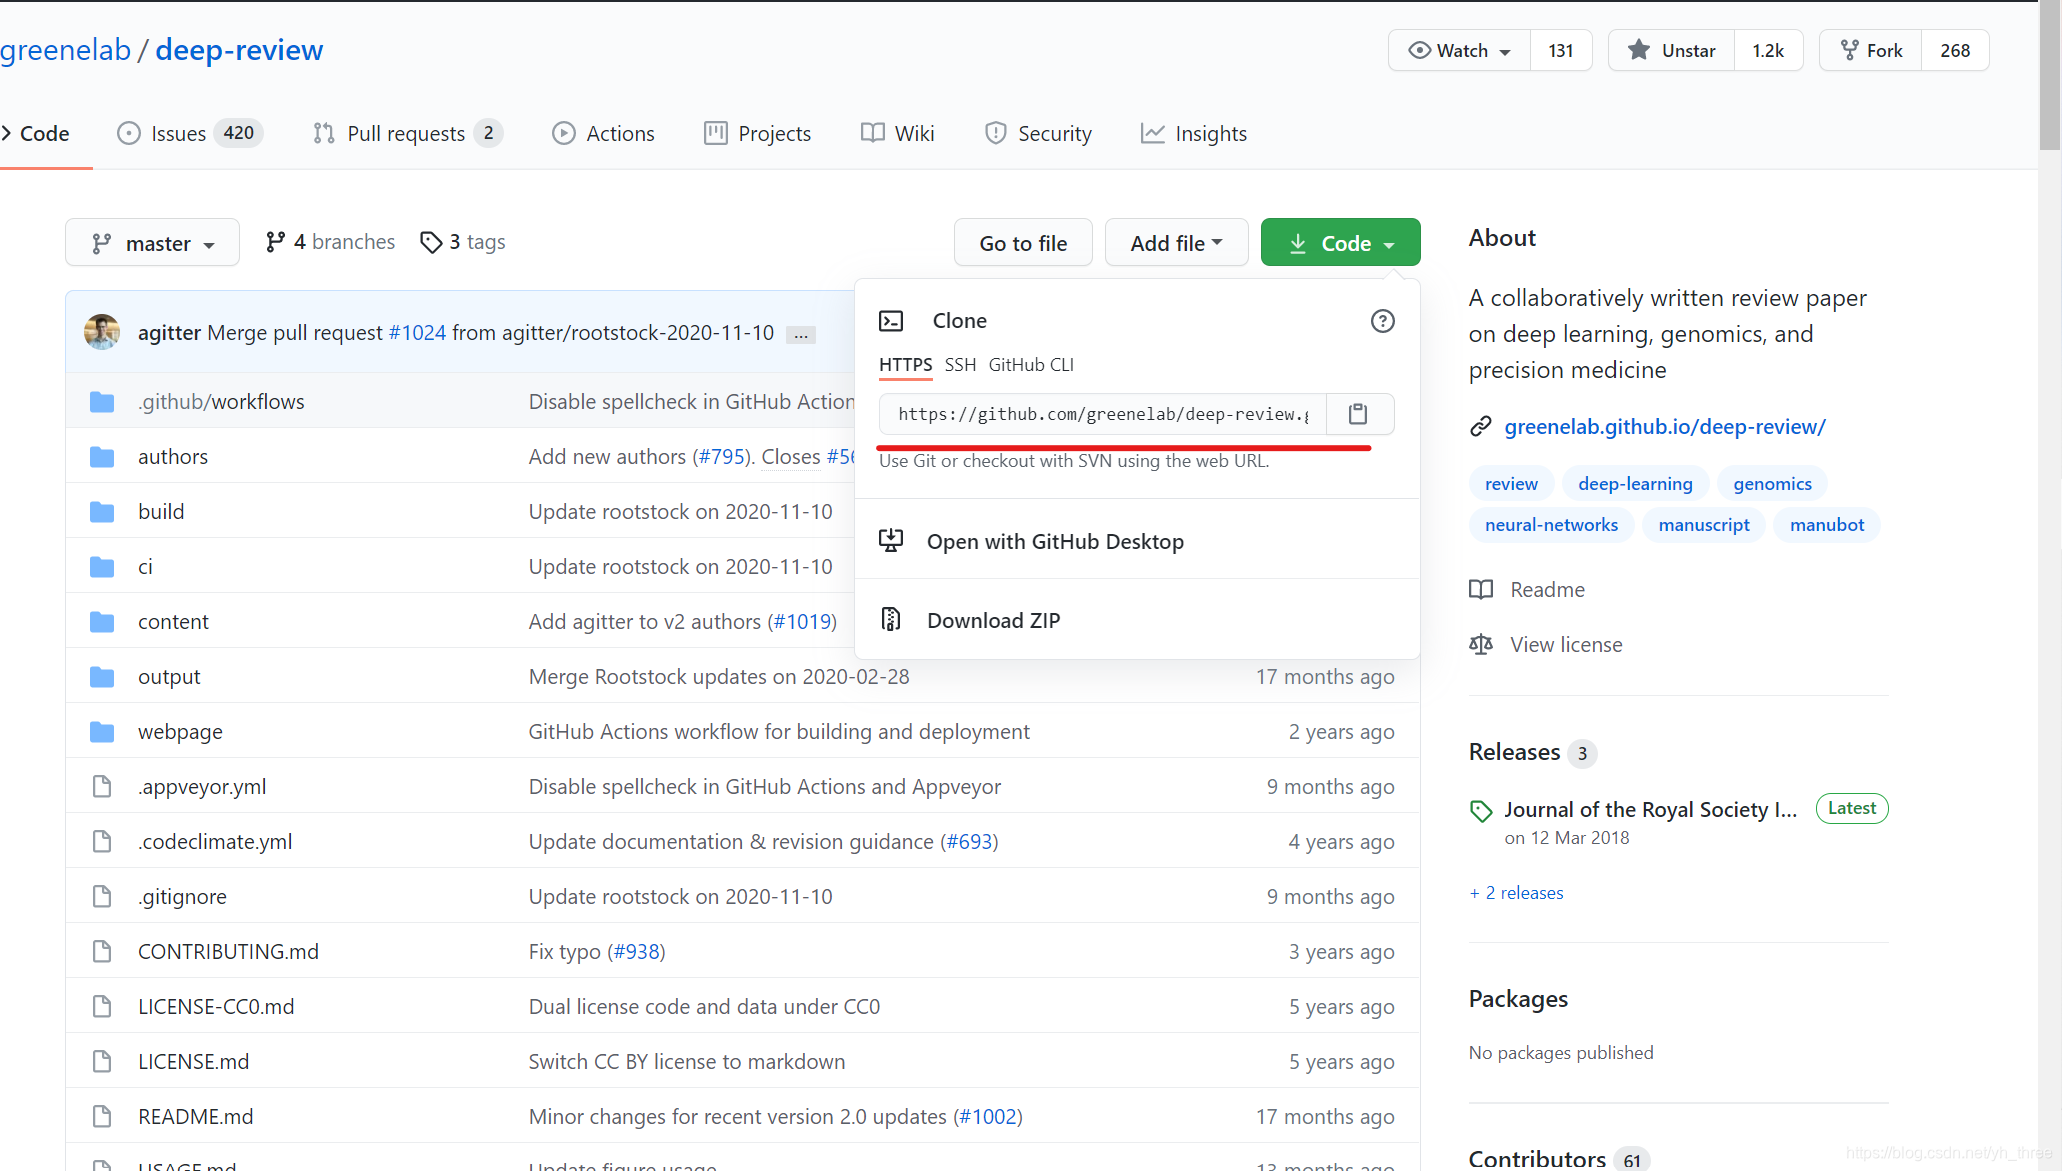The image size is (2062, 1171).
Task: Expand the commit message ellipsis button
Action: coord(801,334)
